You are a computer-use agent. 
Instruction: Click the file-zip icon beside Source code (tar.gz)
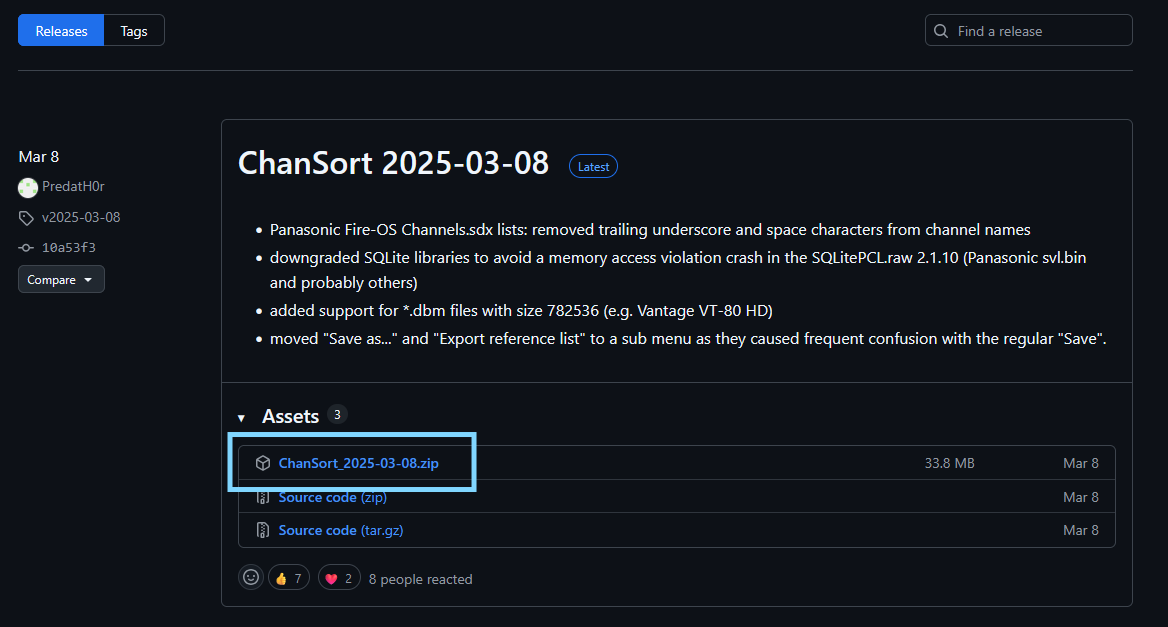pyautogui.click(x=262, y=530)
